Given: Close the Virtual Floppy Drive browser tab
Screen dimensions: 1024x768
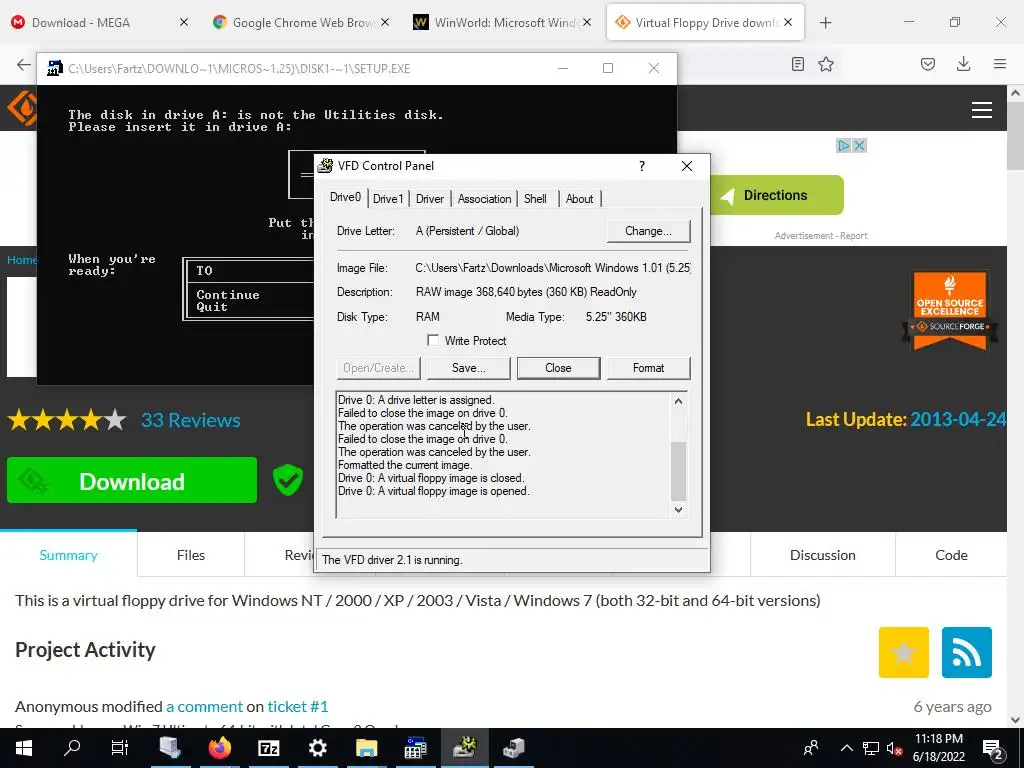Looking at the screenshot, I should pos(788,23).
